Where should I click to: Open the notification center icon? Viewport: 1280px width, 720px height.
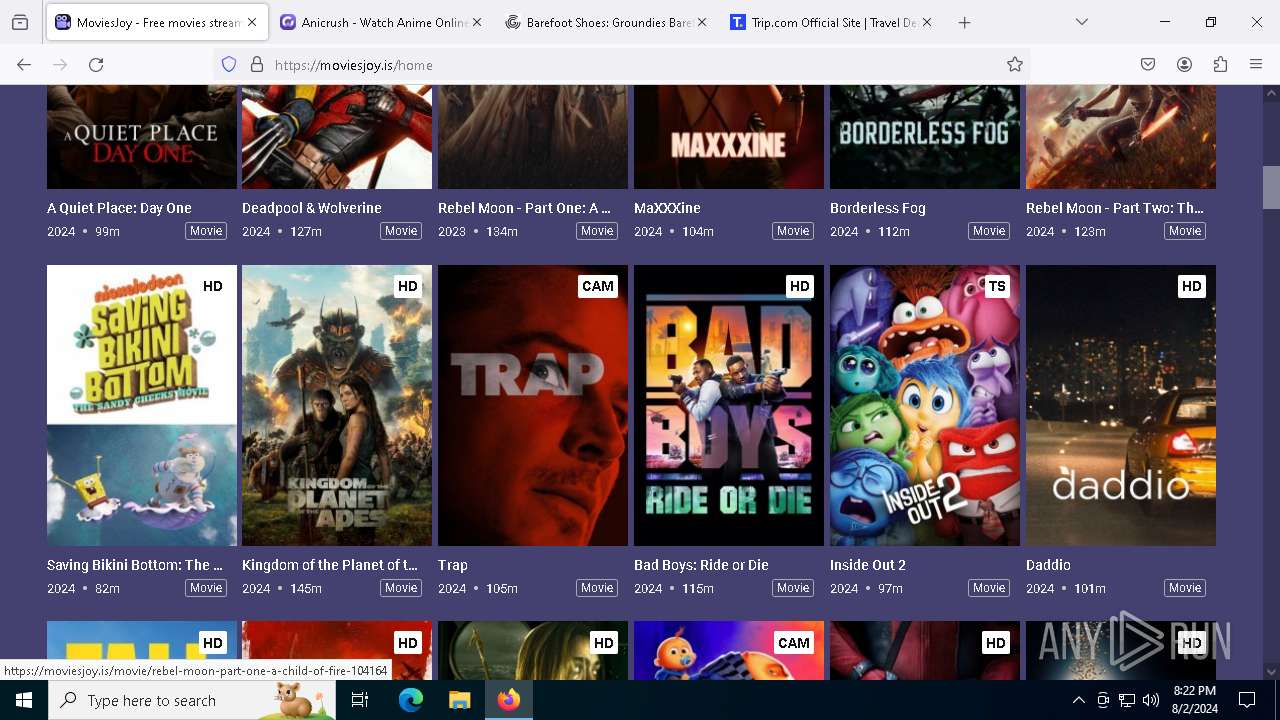click(x=1247, y=700)
